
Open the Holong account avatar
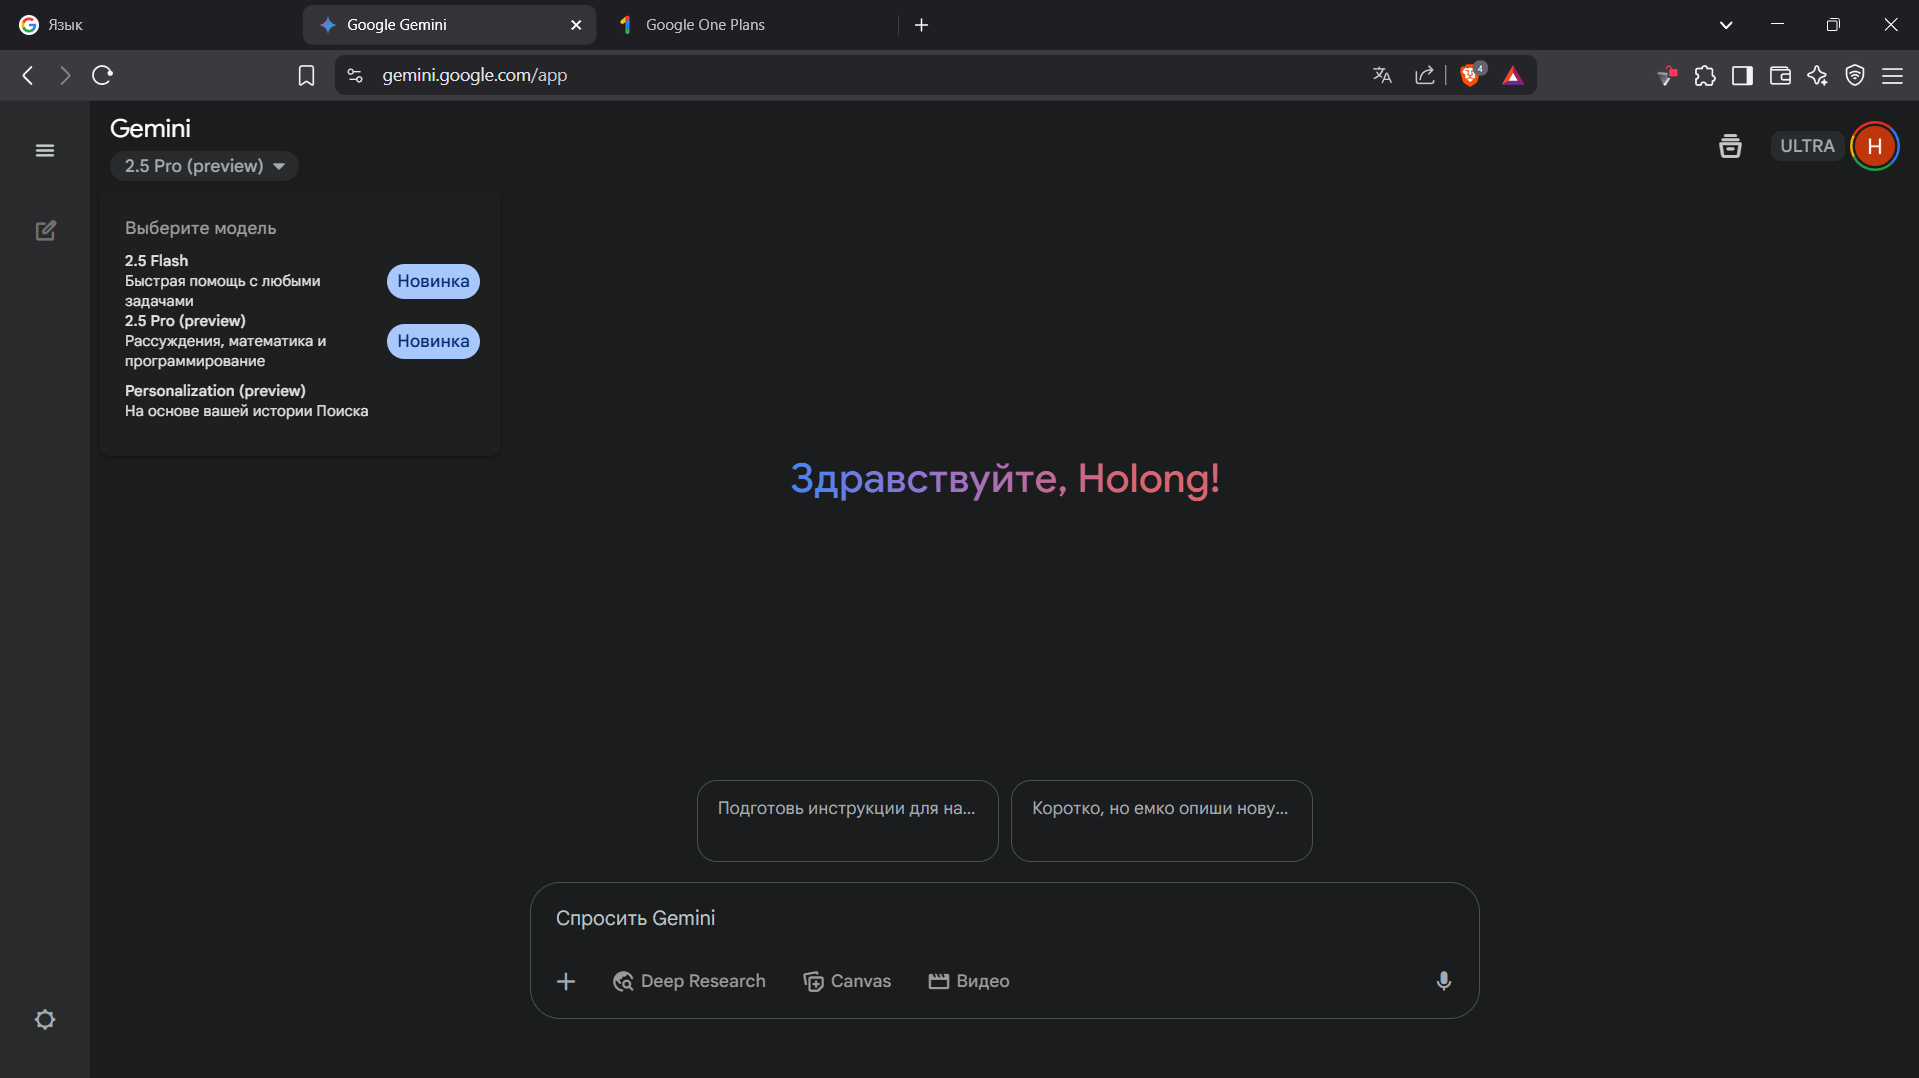(x=1874, y=146)
